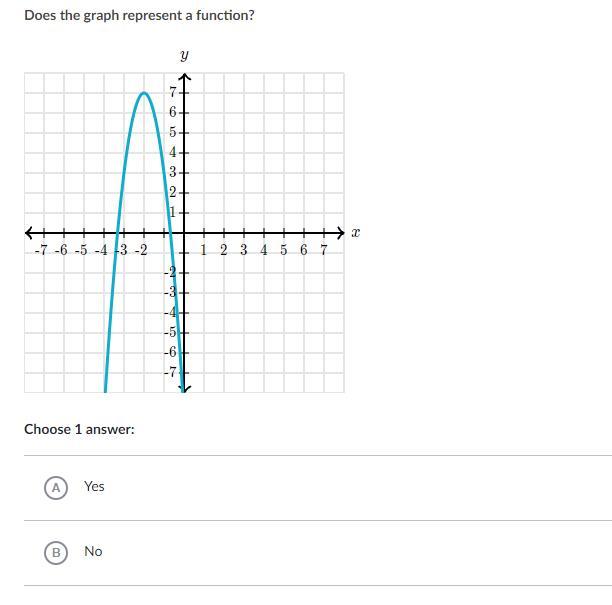
Task: Click the y-axis label letter y
Action: tap(184, 55)
